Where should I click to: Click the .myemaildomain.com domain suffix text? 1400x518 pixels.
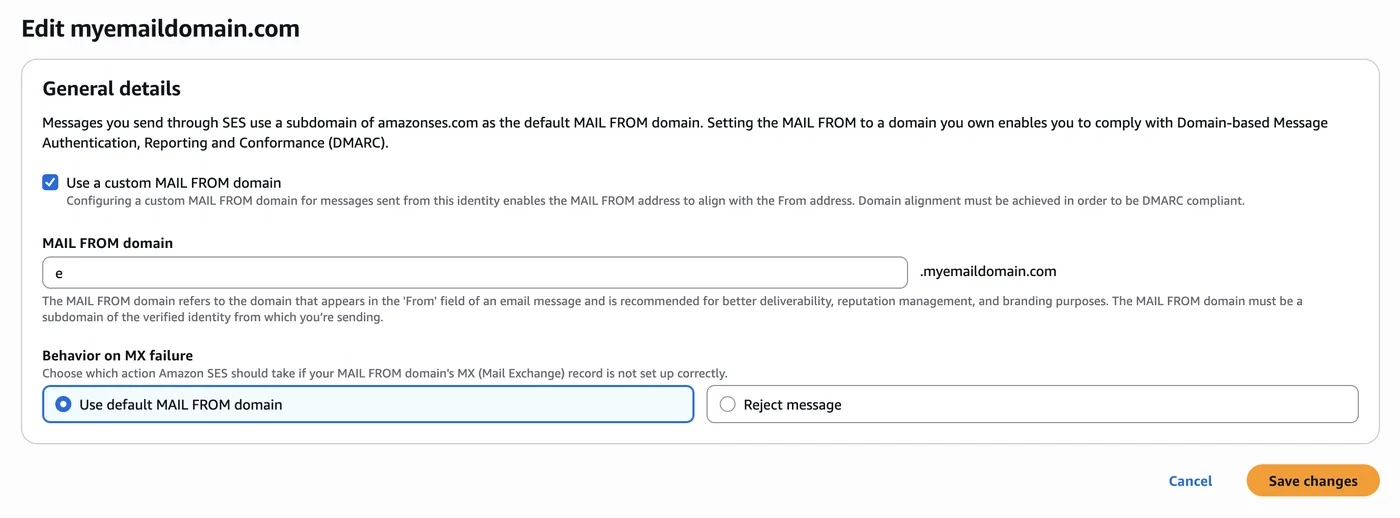point(988,271)
